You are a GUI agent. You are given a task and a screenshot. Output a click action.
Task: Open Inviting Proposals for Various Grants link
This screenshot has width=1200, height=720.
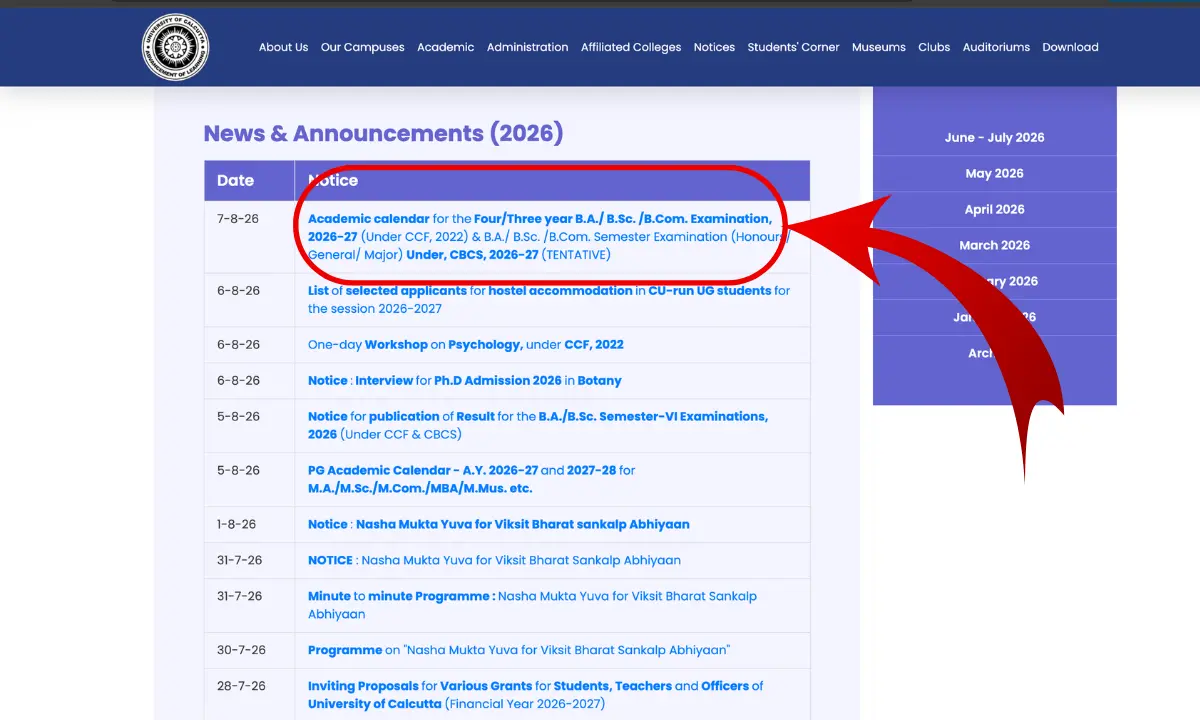pos(535,696)
